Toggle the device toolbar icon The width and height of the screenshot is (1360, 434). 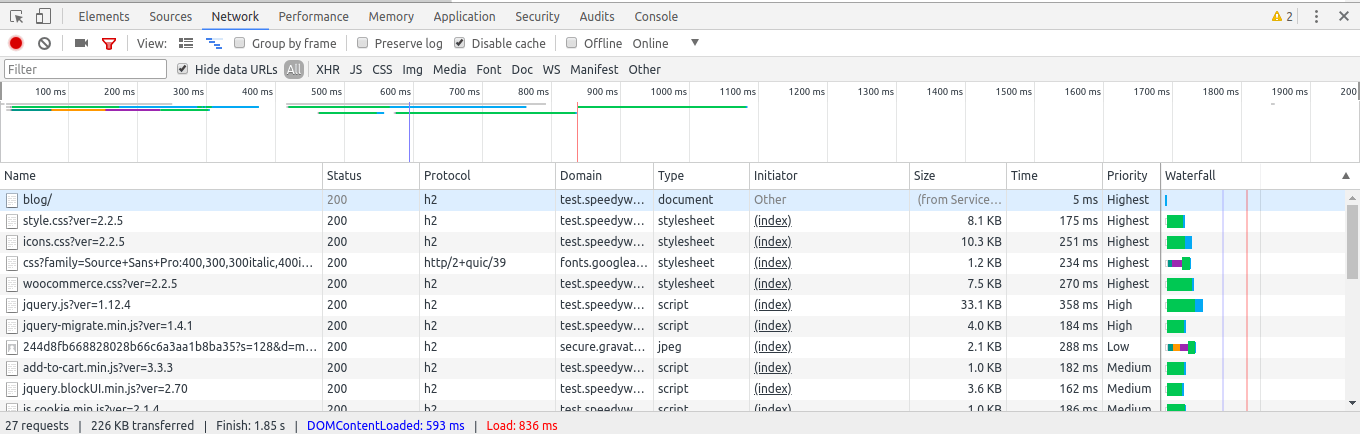click(x=43, y=16)
